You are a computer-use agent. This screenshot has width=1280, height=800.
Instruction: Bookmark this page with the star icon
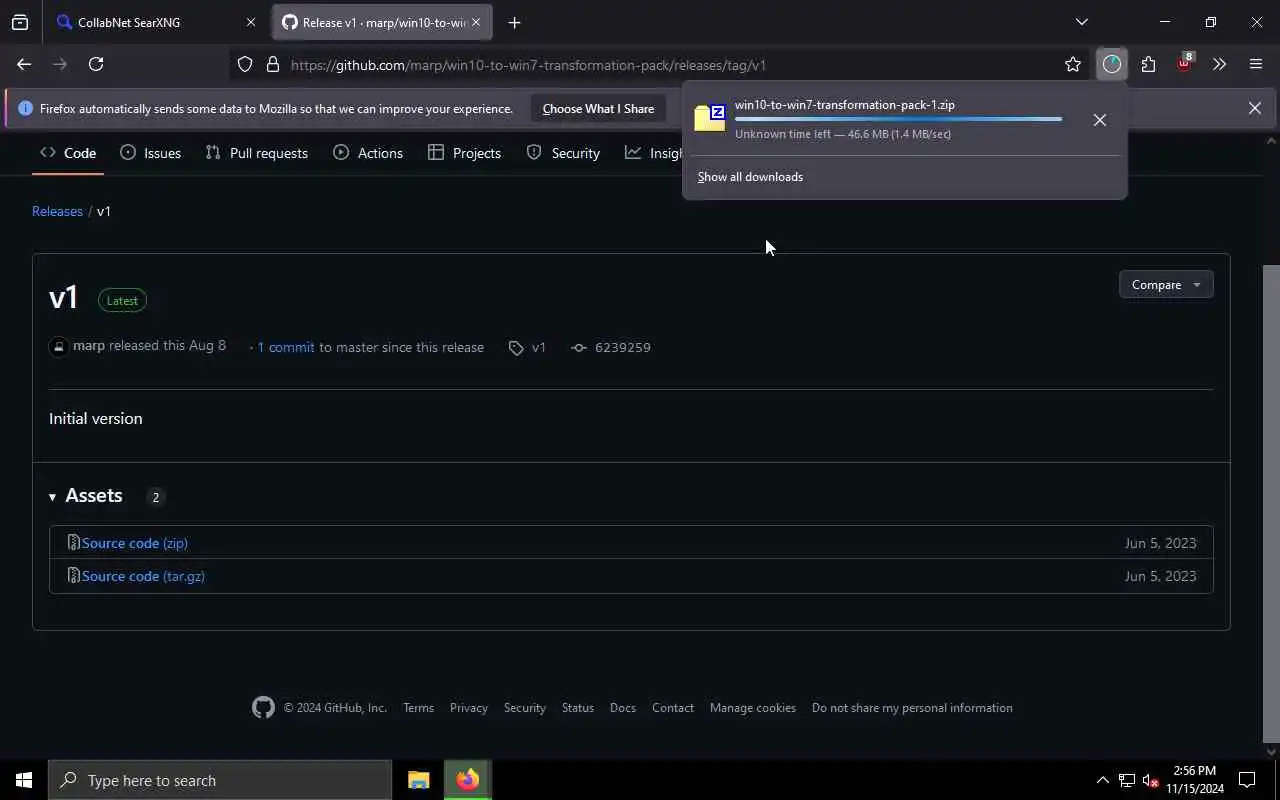(1073, 64)
